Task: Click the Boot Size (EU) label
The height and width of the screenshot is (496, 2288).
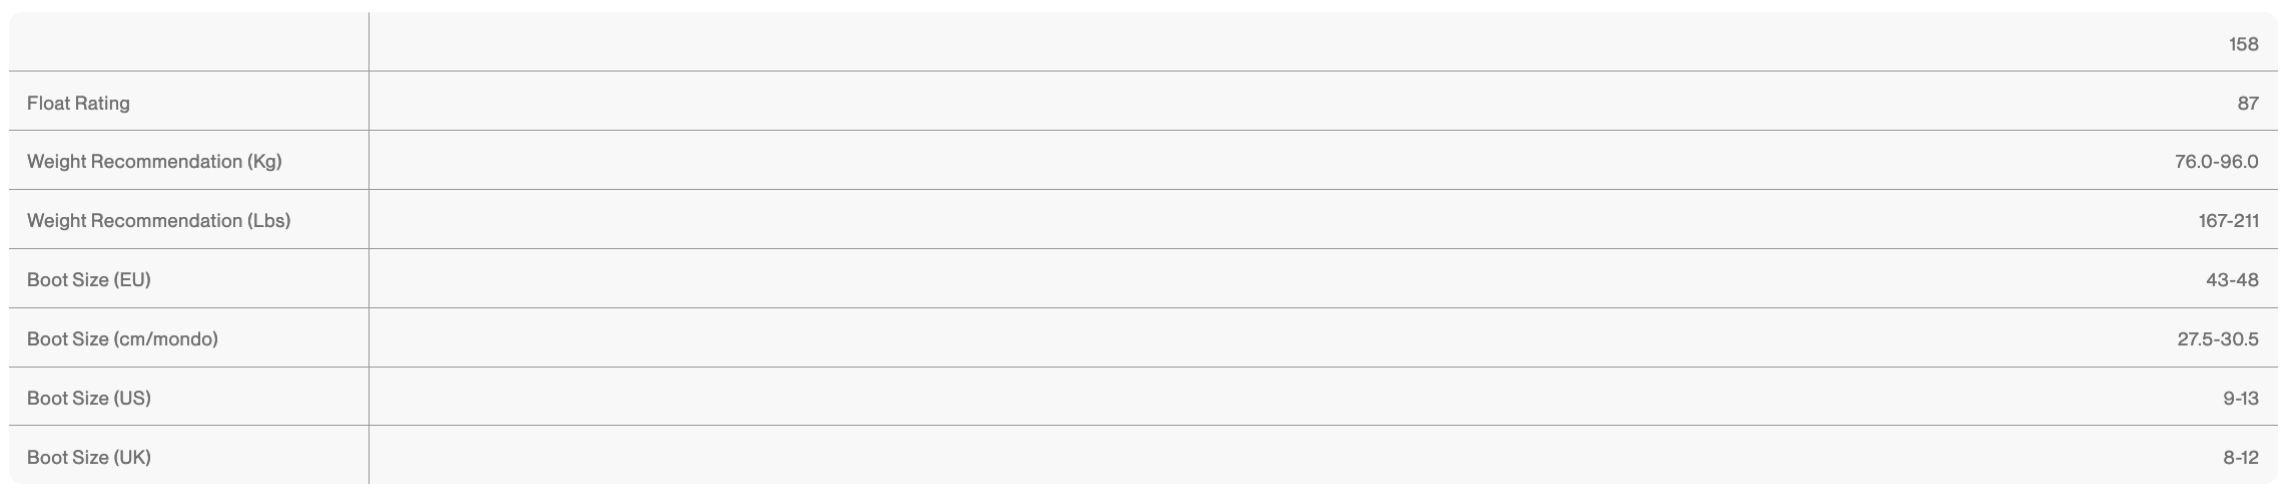Action: click(x=88, y=279)
